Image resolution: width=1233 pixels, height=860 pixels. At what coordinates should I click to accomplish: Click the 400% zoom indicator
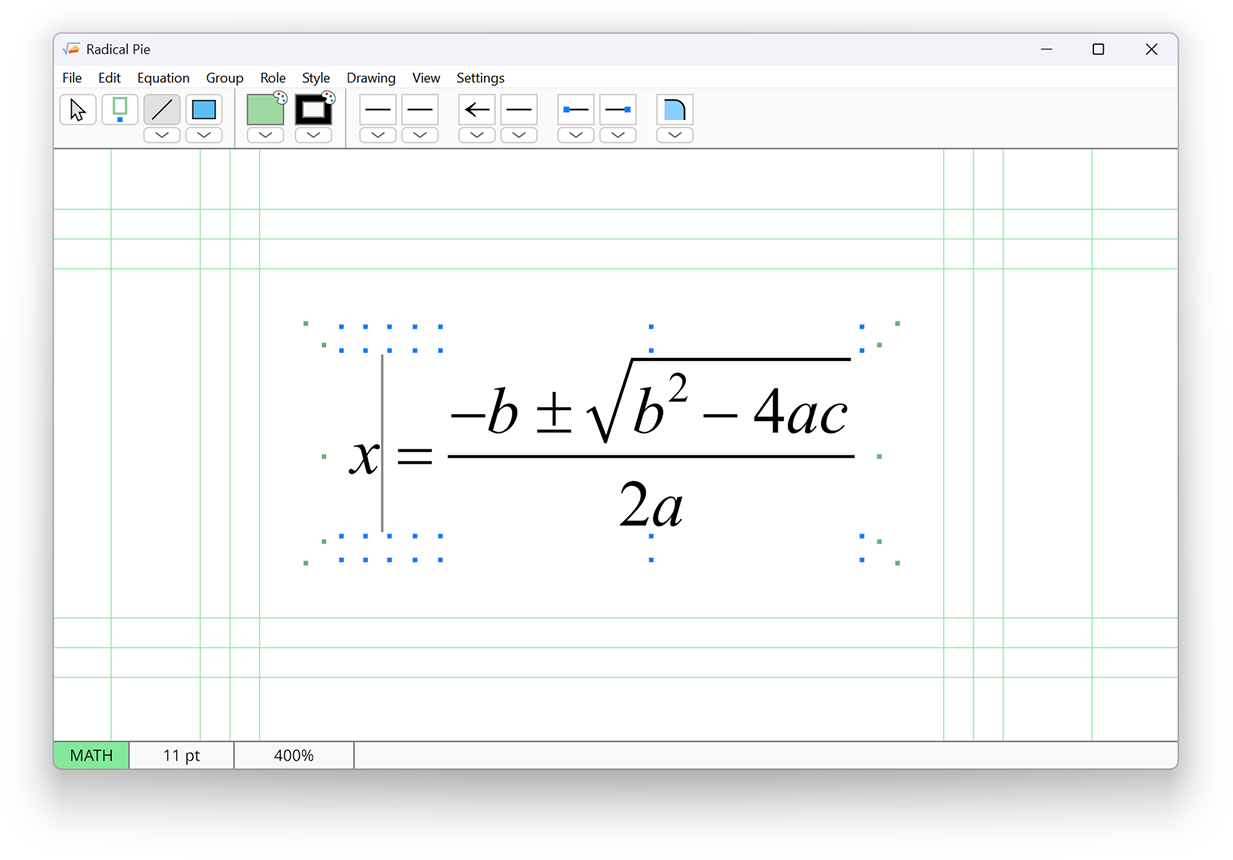[293, 755]
